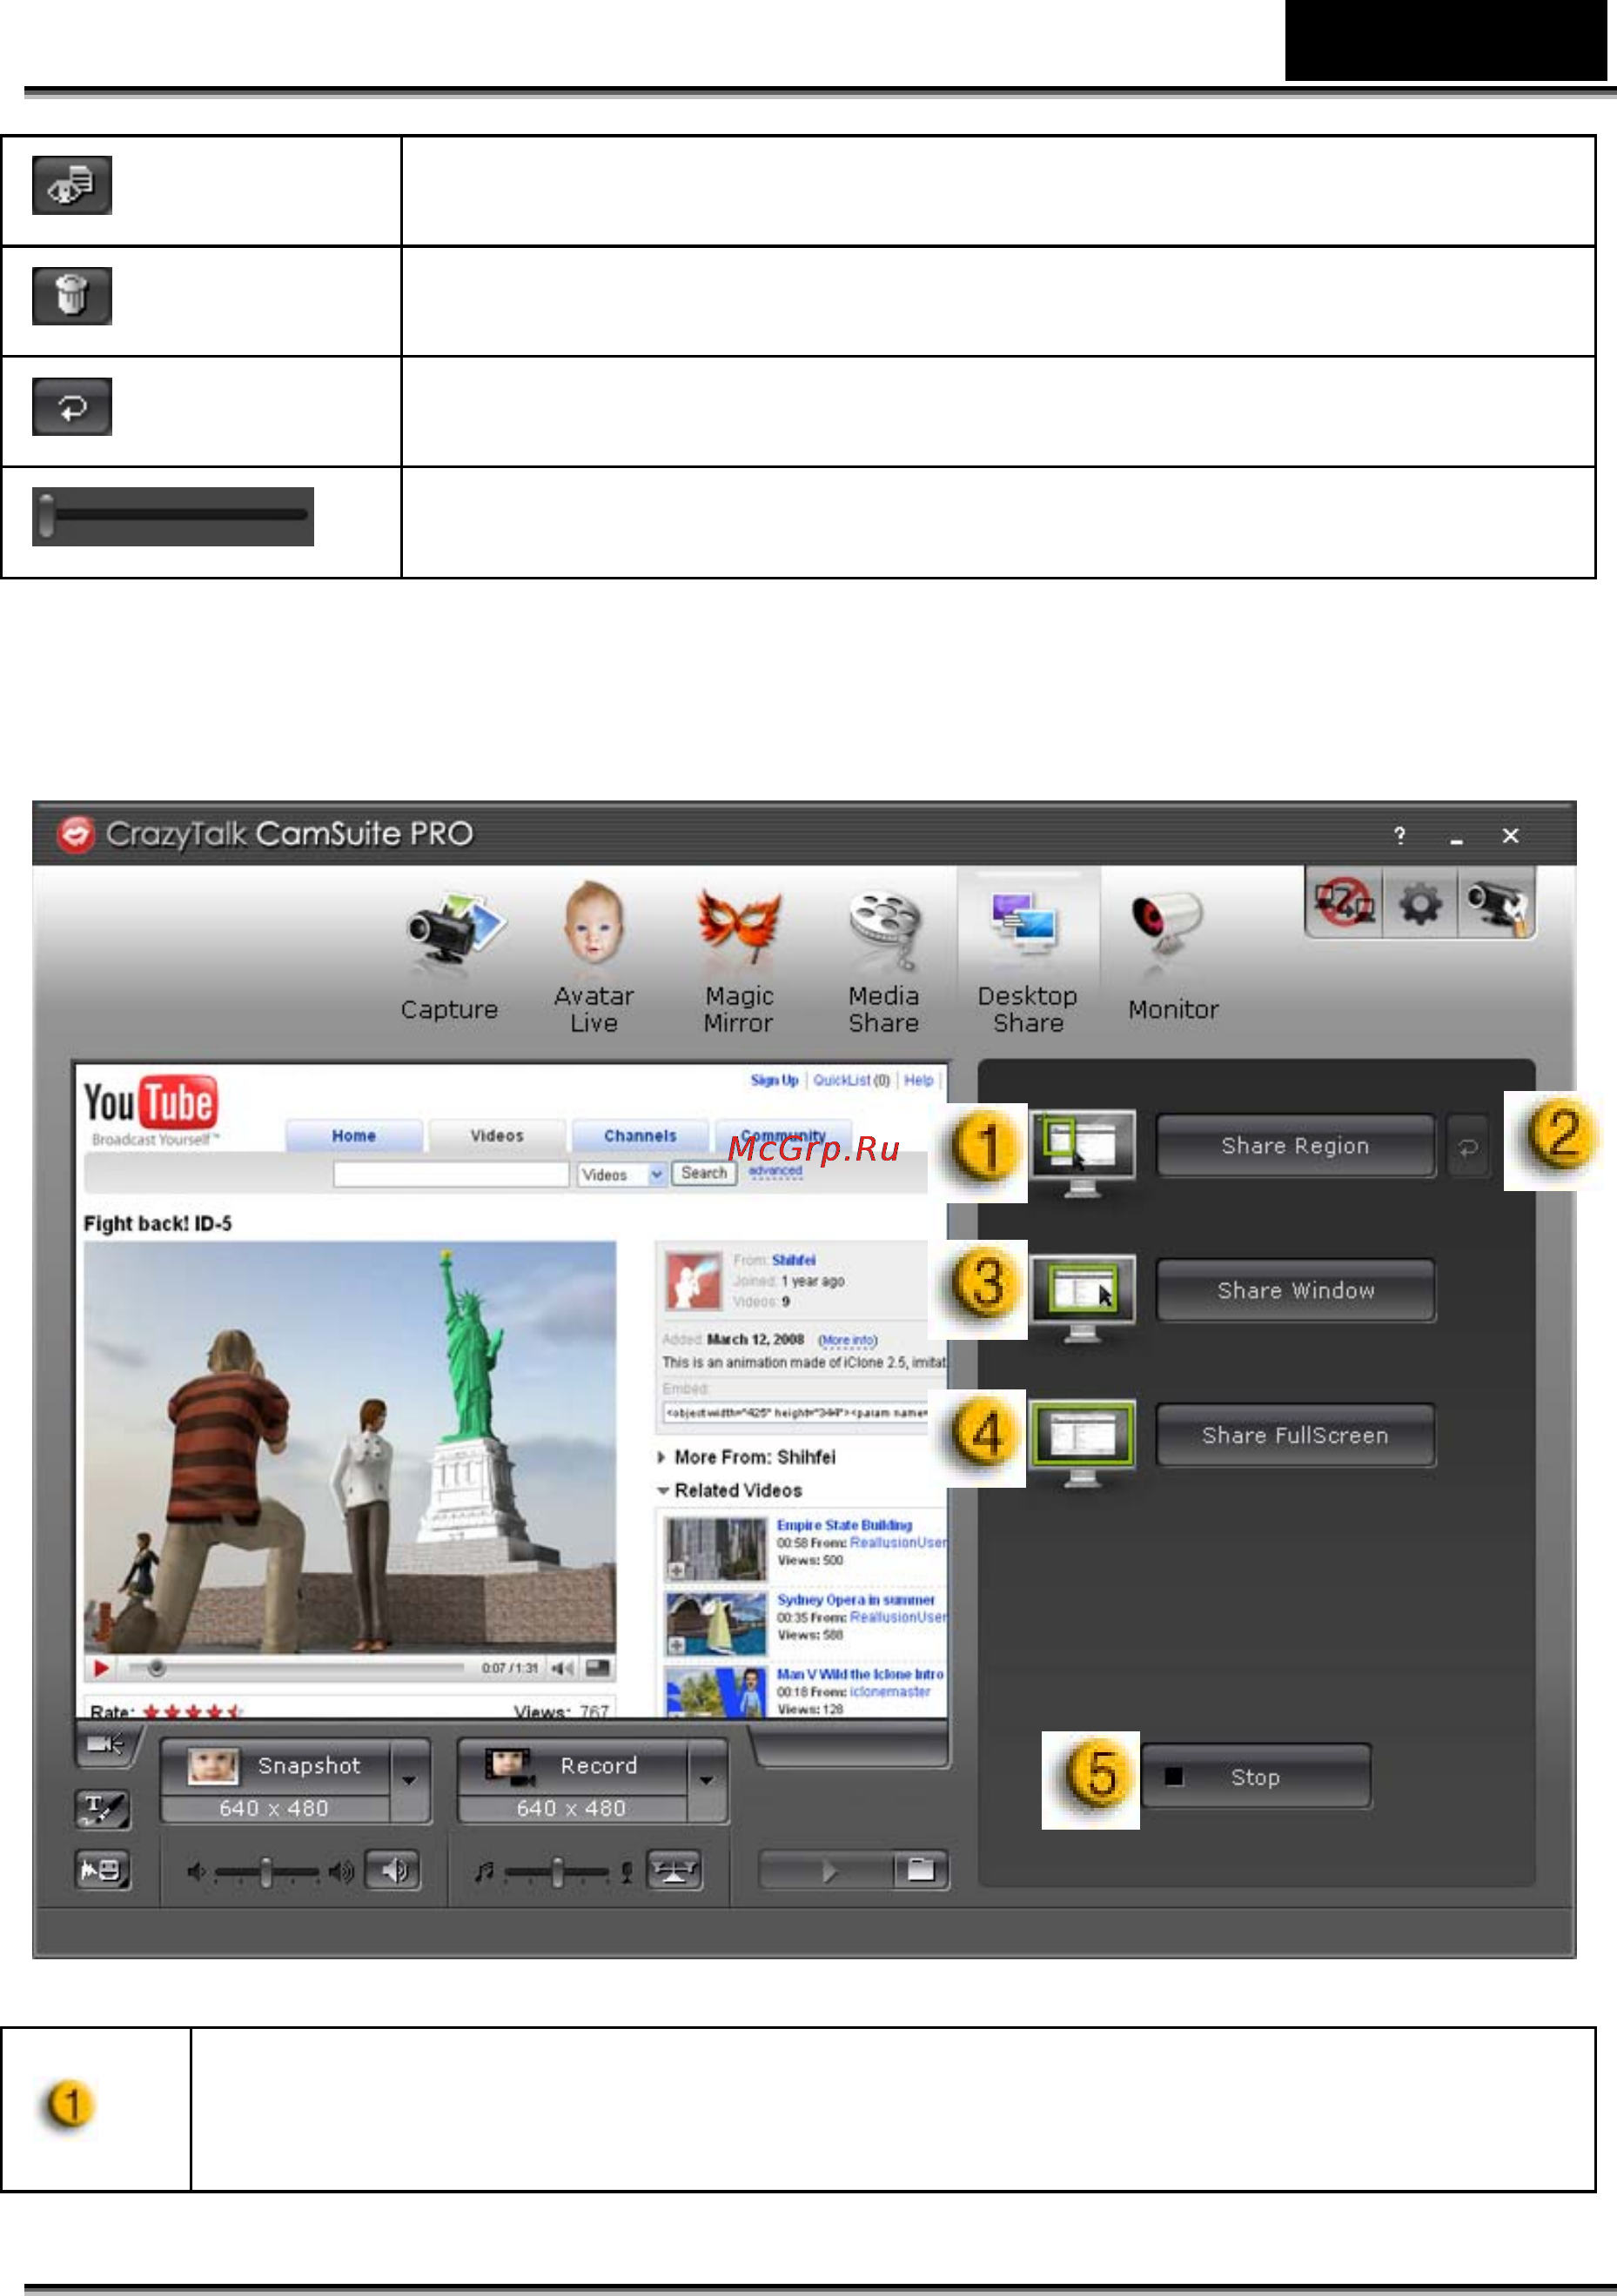Click the Share Region button
The image size is (1617, 2296).
click(1295, 1146)
